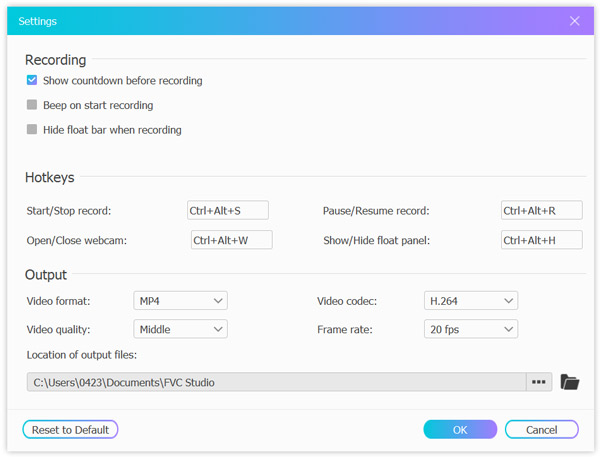The width and height of the screenshot is (600, 458).
Task: Edit the Start/Stop record hotkey field
Action: 228,210
